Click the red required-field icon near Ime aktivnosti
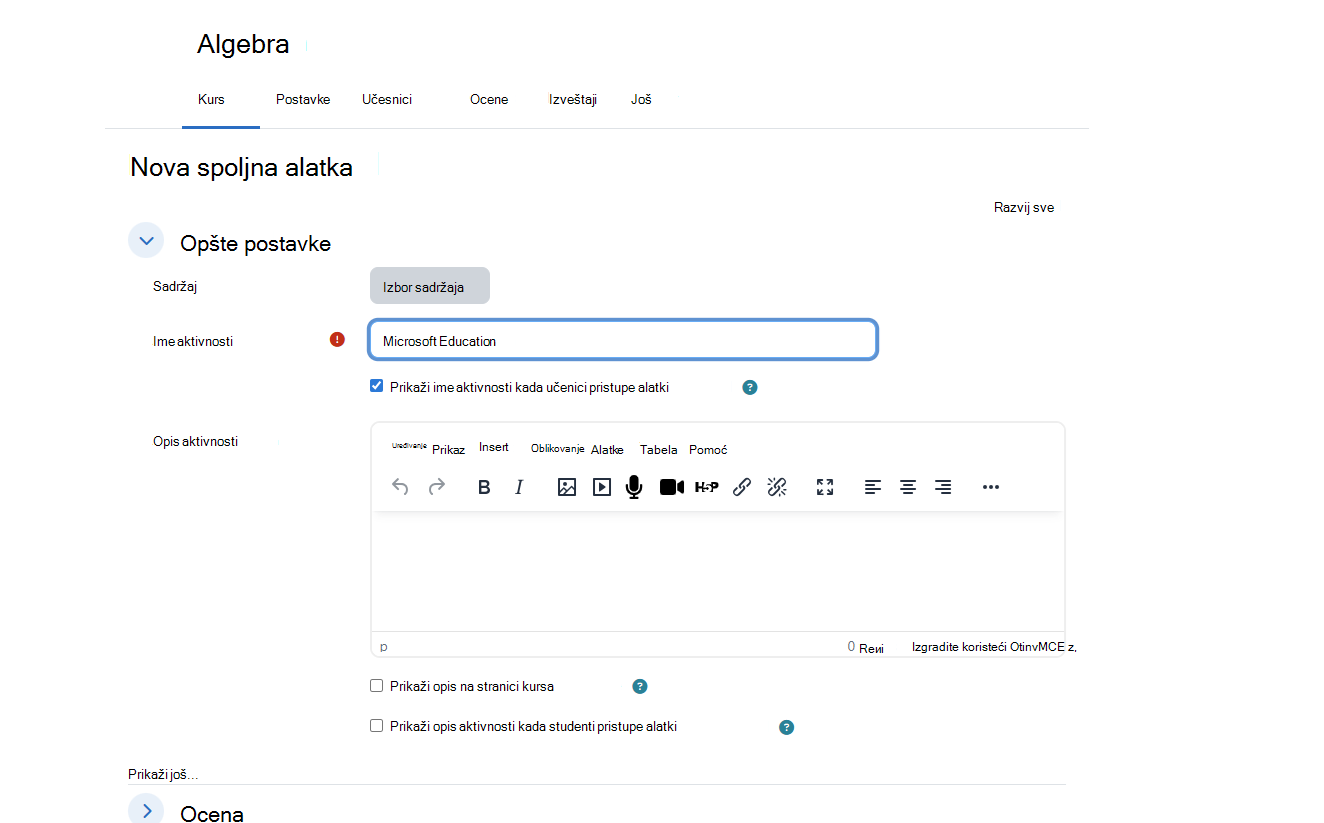Screen dimensions: 1324x823 pos(337,340)
